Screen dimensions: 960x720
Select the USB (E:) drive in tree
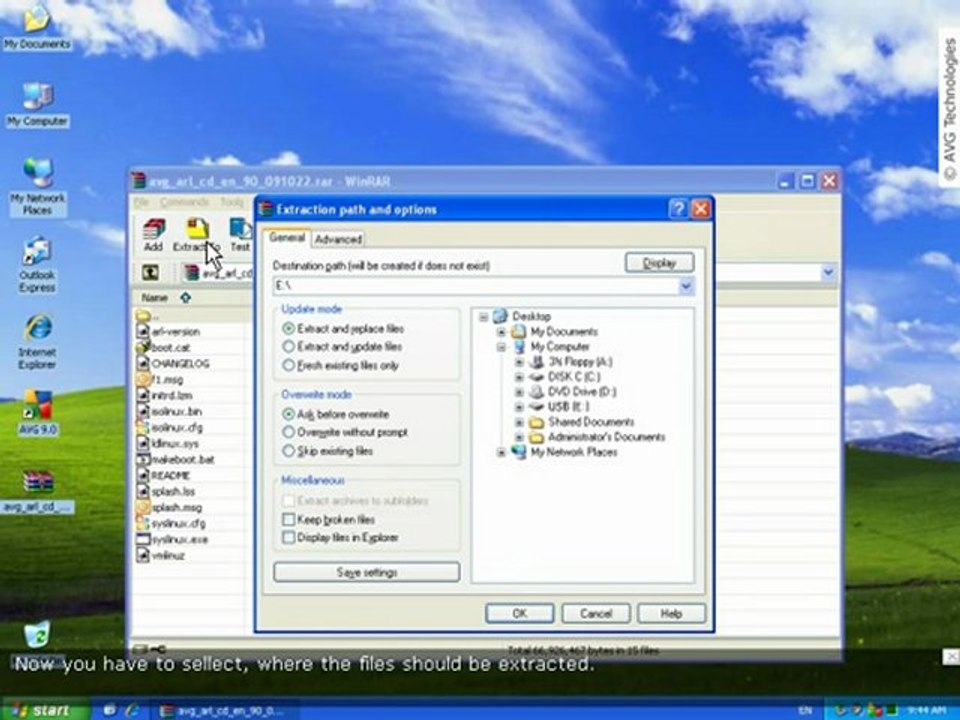click(559, 407)
